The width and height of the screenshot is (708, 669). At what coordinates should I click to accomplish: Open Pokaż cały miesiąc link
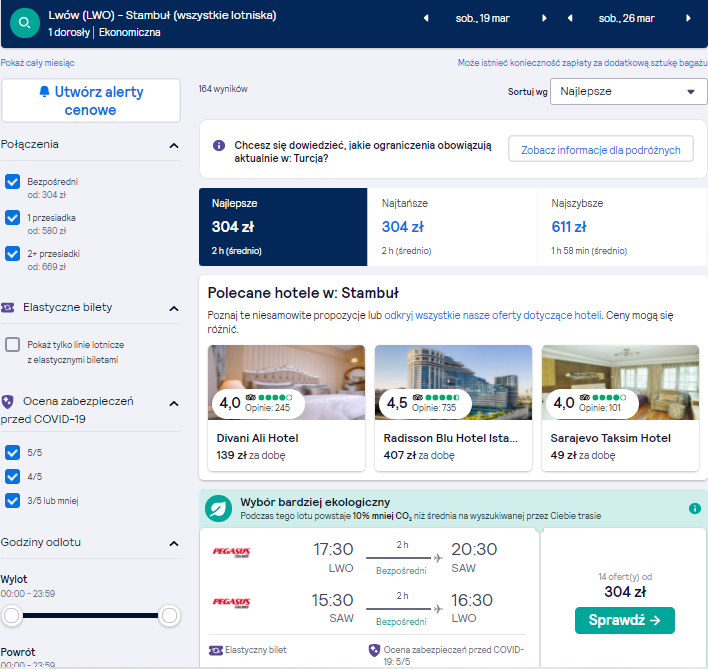(37, 63)
